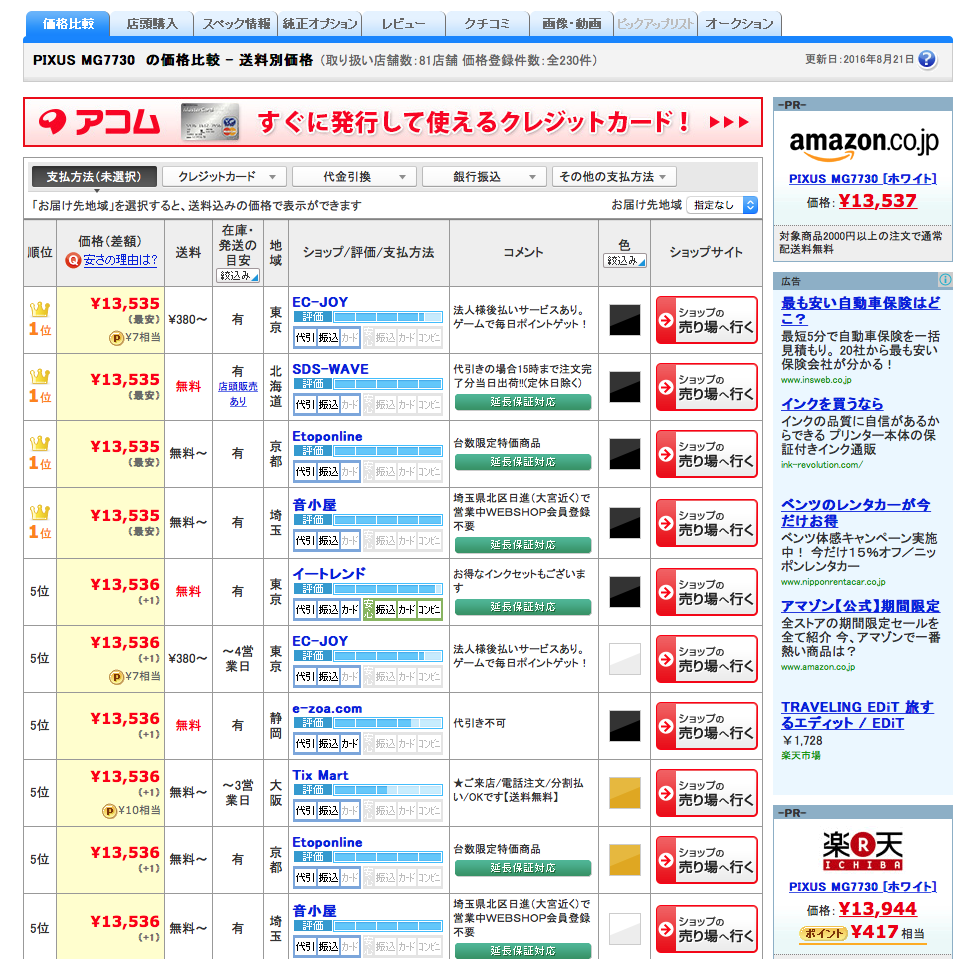Select the 支払方法(未選択) button

(94, 177)
